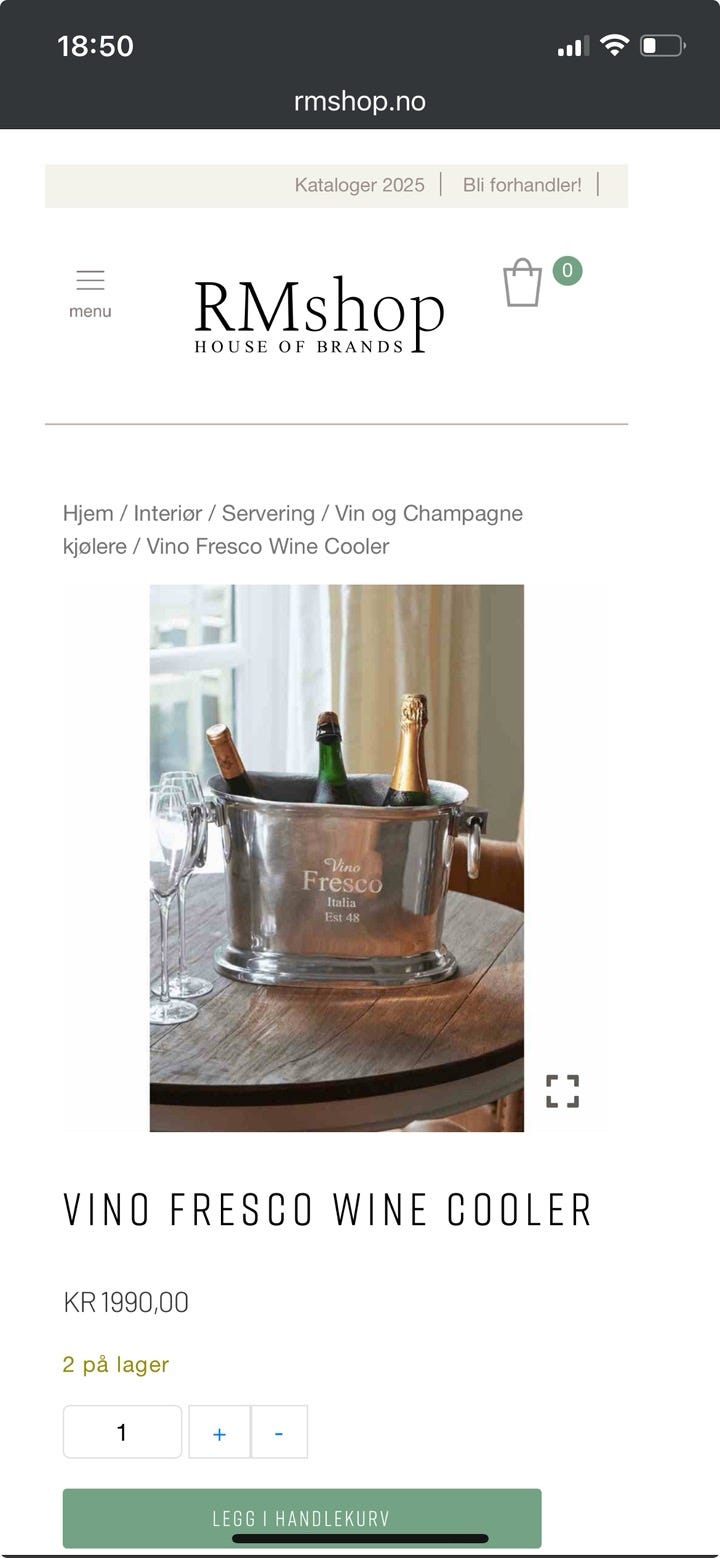Image resolution: width=720 pixels, height=1558 pixels.
Task: Go to Servering breadcrumb
Action: [268, 513]
